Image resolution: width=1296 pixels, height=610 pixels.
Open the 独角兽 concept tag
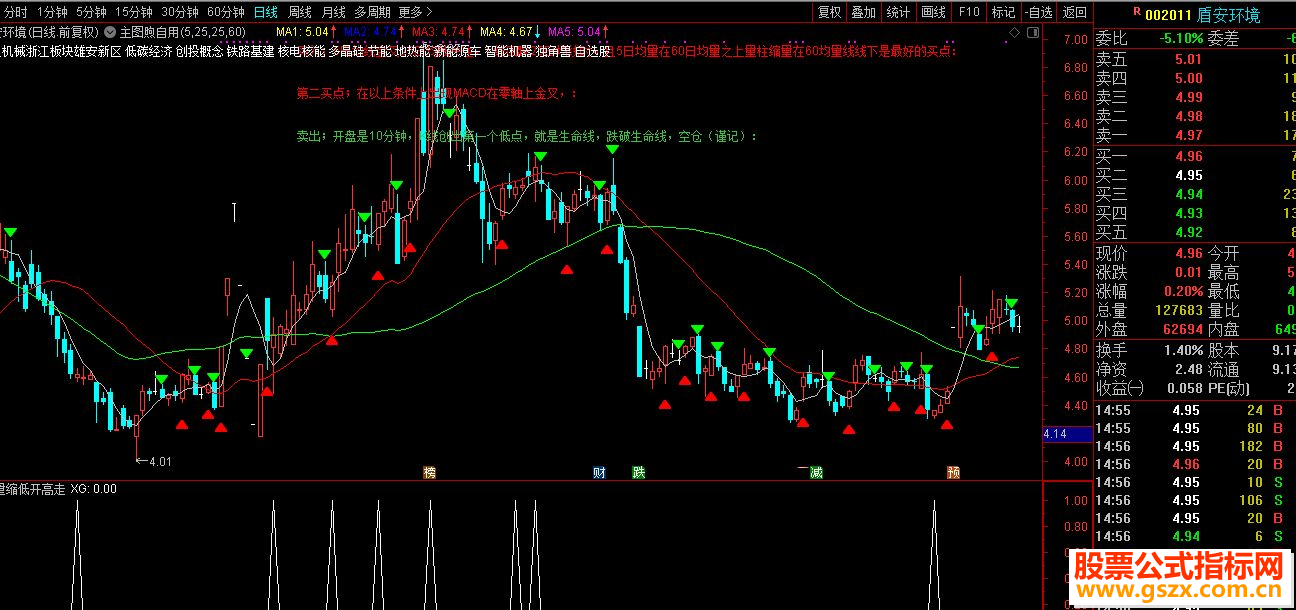554,51
